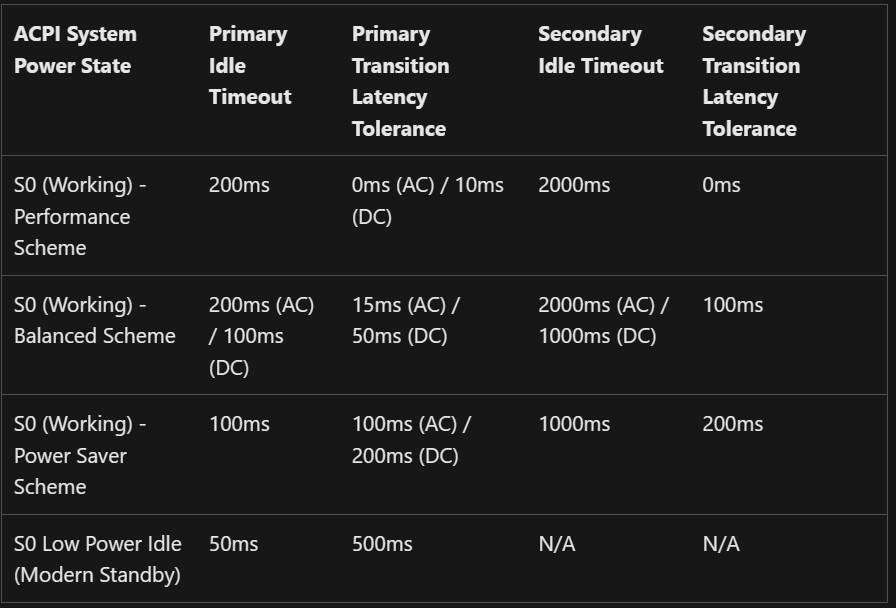
Task: Click the "Secondary Transition Latency Tolerance" header
Action: pos(753,81)
